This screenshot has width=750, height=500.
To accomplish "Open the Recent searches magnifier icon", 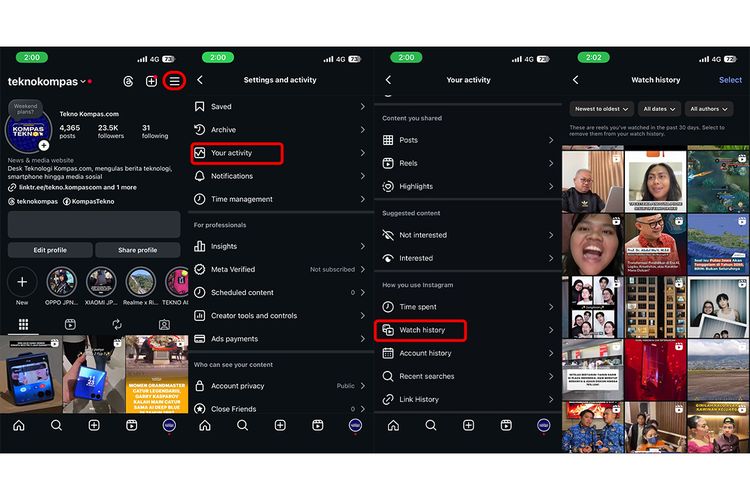I will point(388,376).
